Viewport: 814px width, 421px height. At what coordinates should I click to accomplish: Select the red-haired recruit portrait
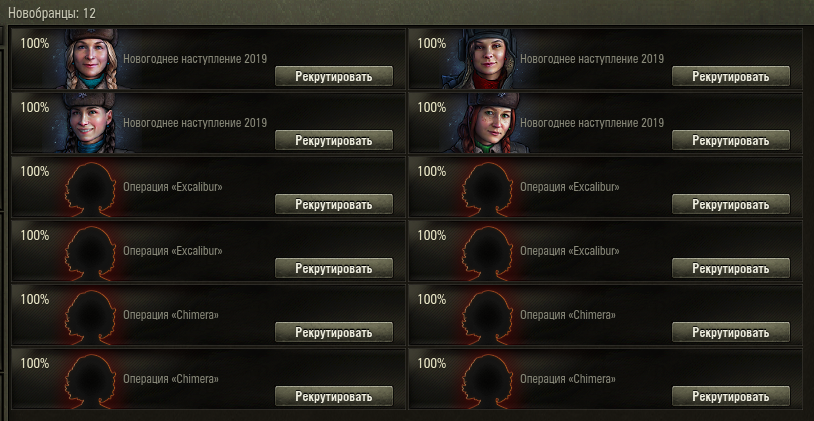(x=485, y=123)
